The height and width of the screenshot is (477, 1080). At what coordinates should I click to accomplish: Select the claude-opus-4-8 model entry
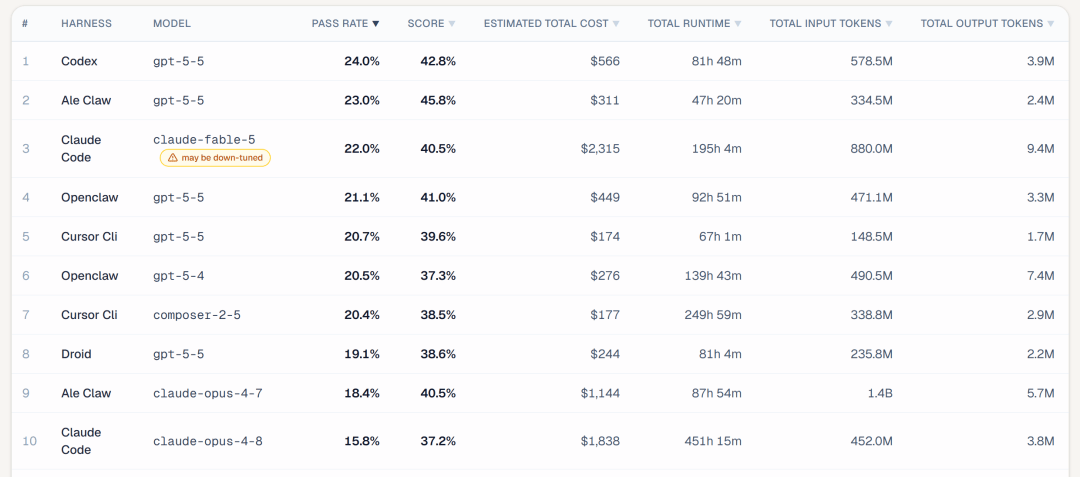pos(207,441)
